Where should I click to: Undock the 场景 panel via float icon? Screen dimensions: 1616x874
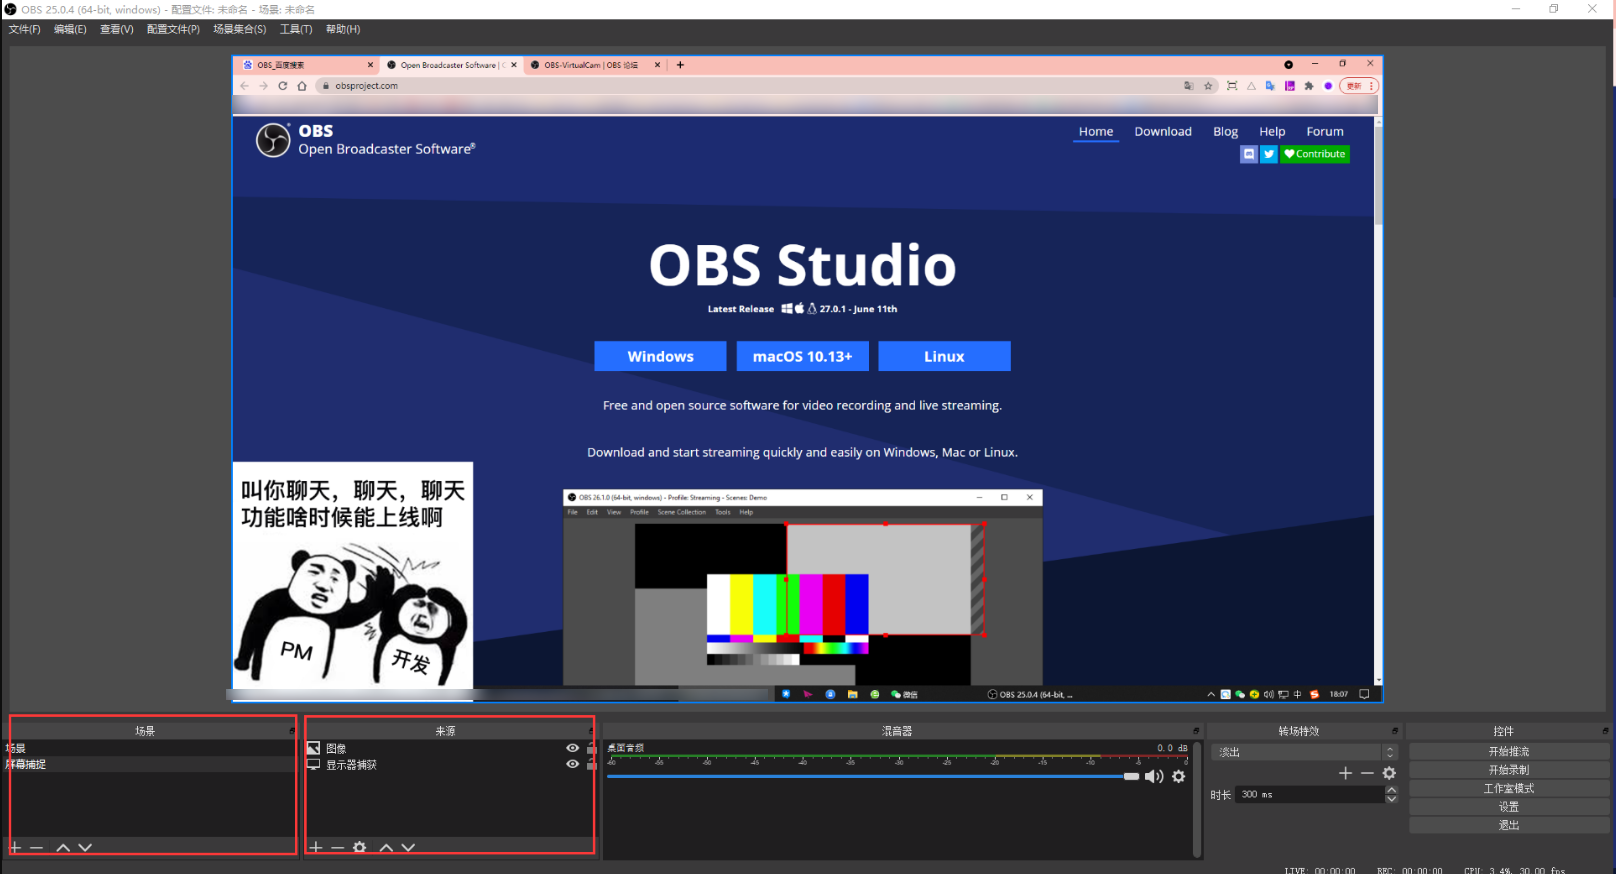pyautogui.click(x=292, y=731)
